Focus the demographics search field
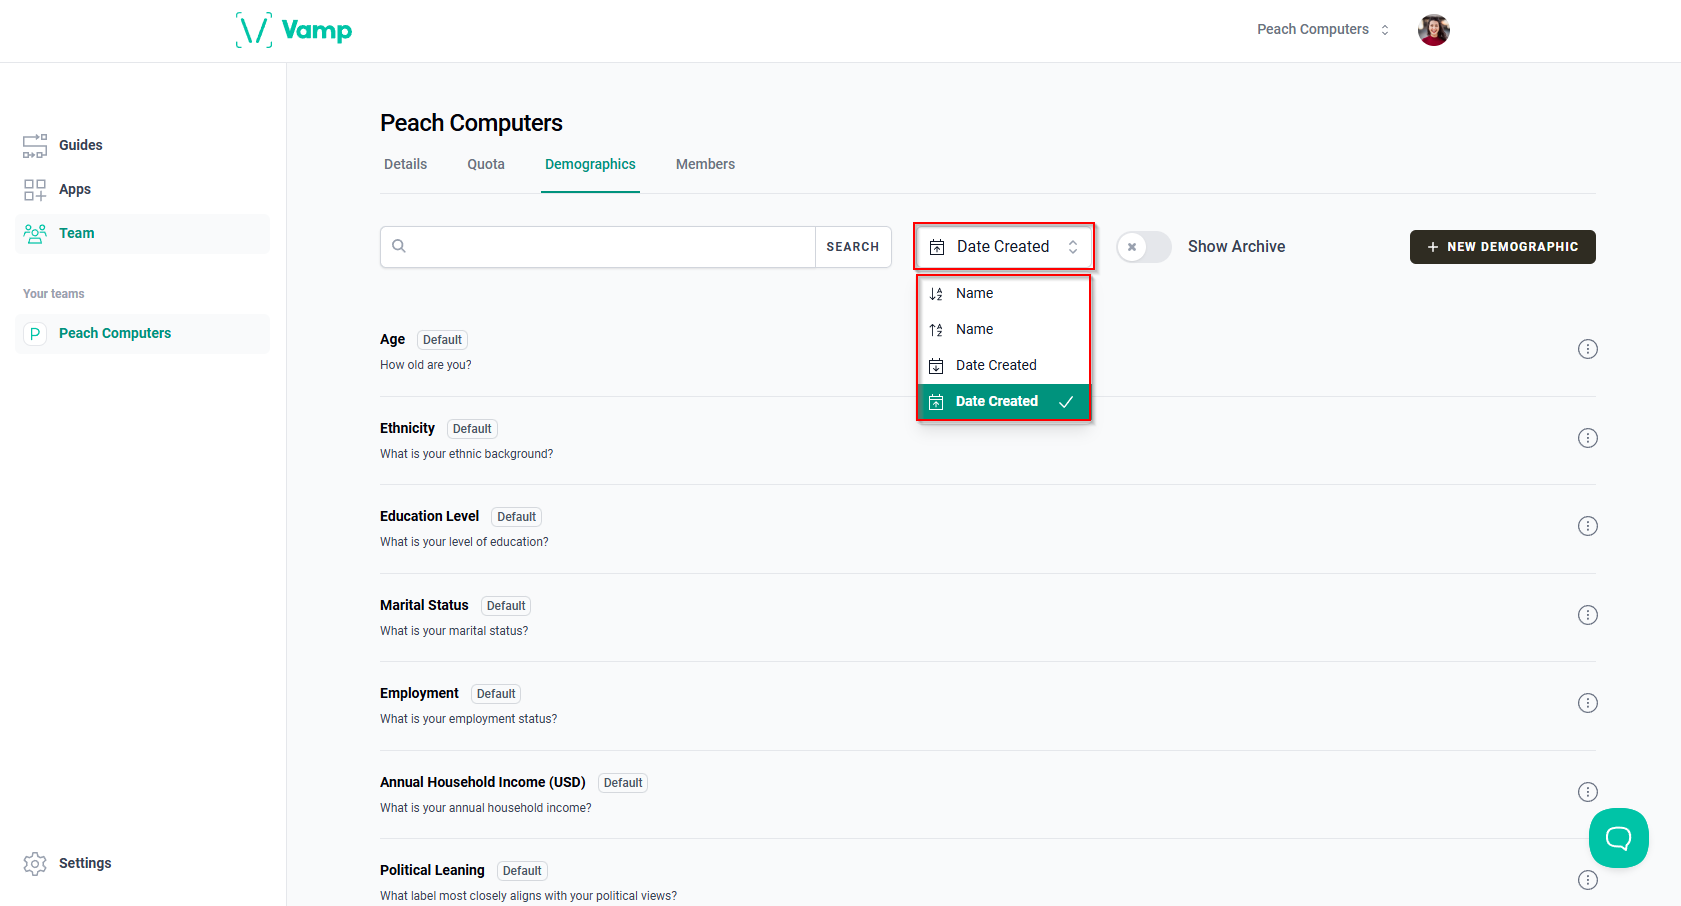The width and height of the screenshot is (1681, 906). click(x=597, y=247)
